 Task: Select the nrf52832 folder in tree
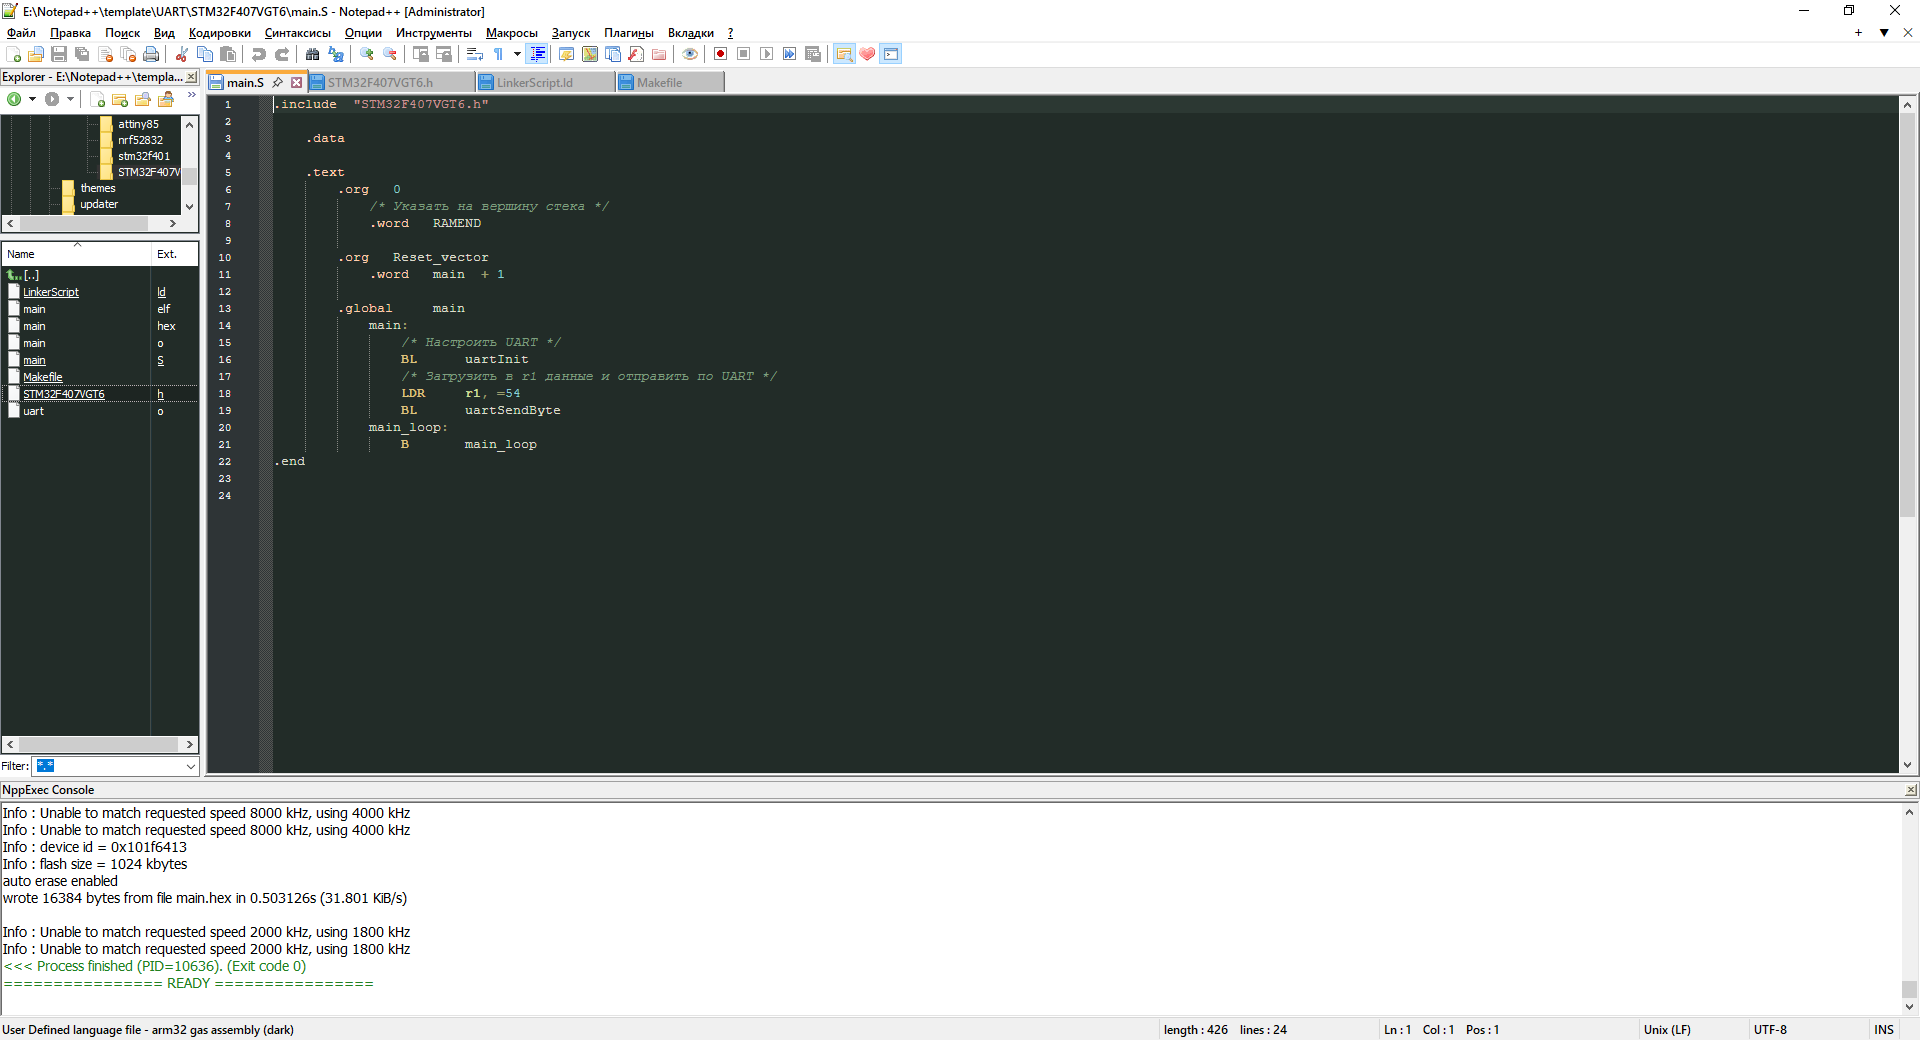(x=140, y=140)
